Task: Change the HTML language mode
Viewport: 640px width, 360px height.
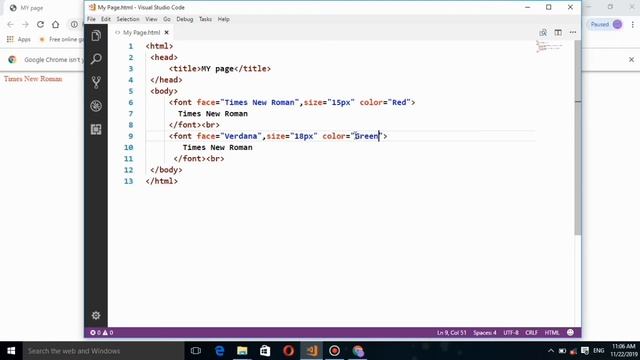Action: point(552,333)
